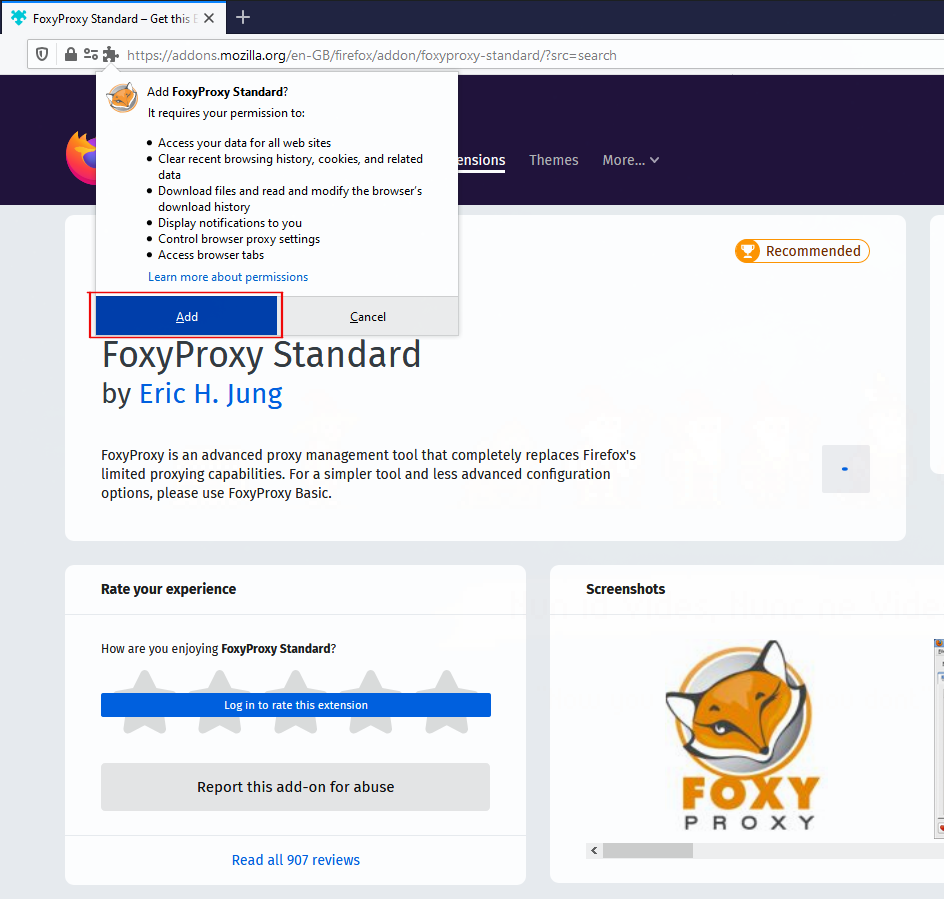The image size is (944, 899).
Task: Click the Firefox logo in the page header
Action: (81, 158)
